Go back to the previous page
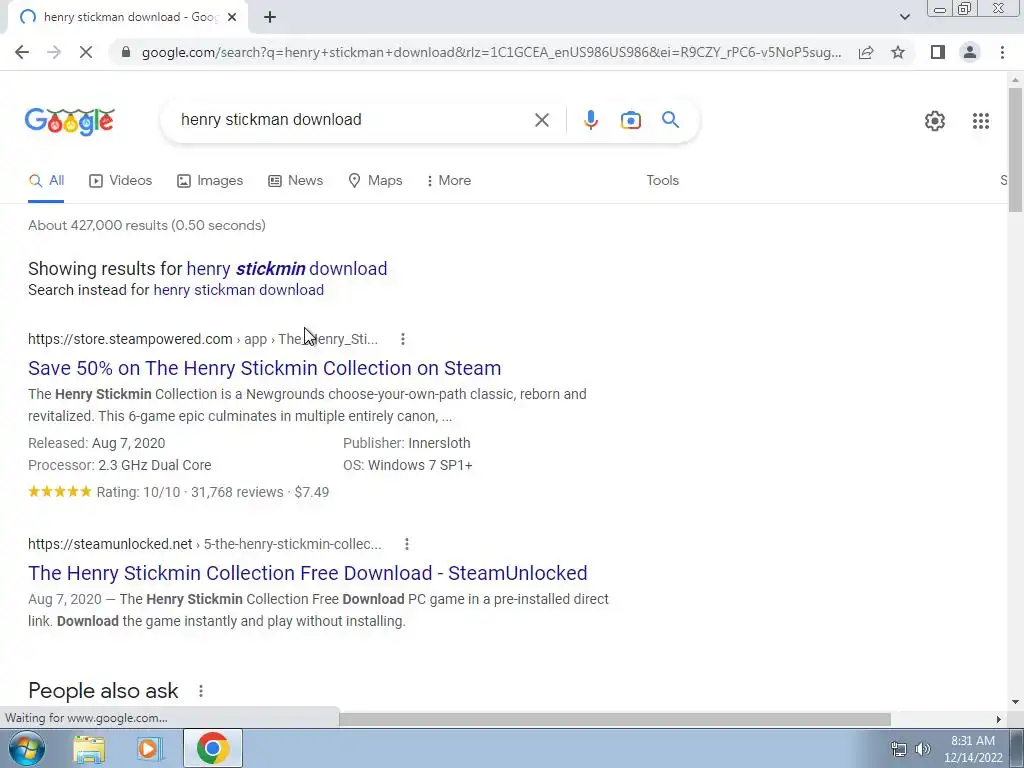 22,52
